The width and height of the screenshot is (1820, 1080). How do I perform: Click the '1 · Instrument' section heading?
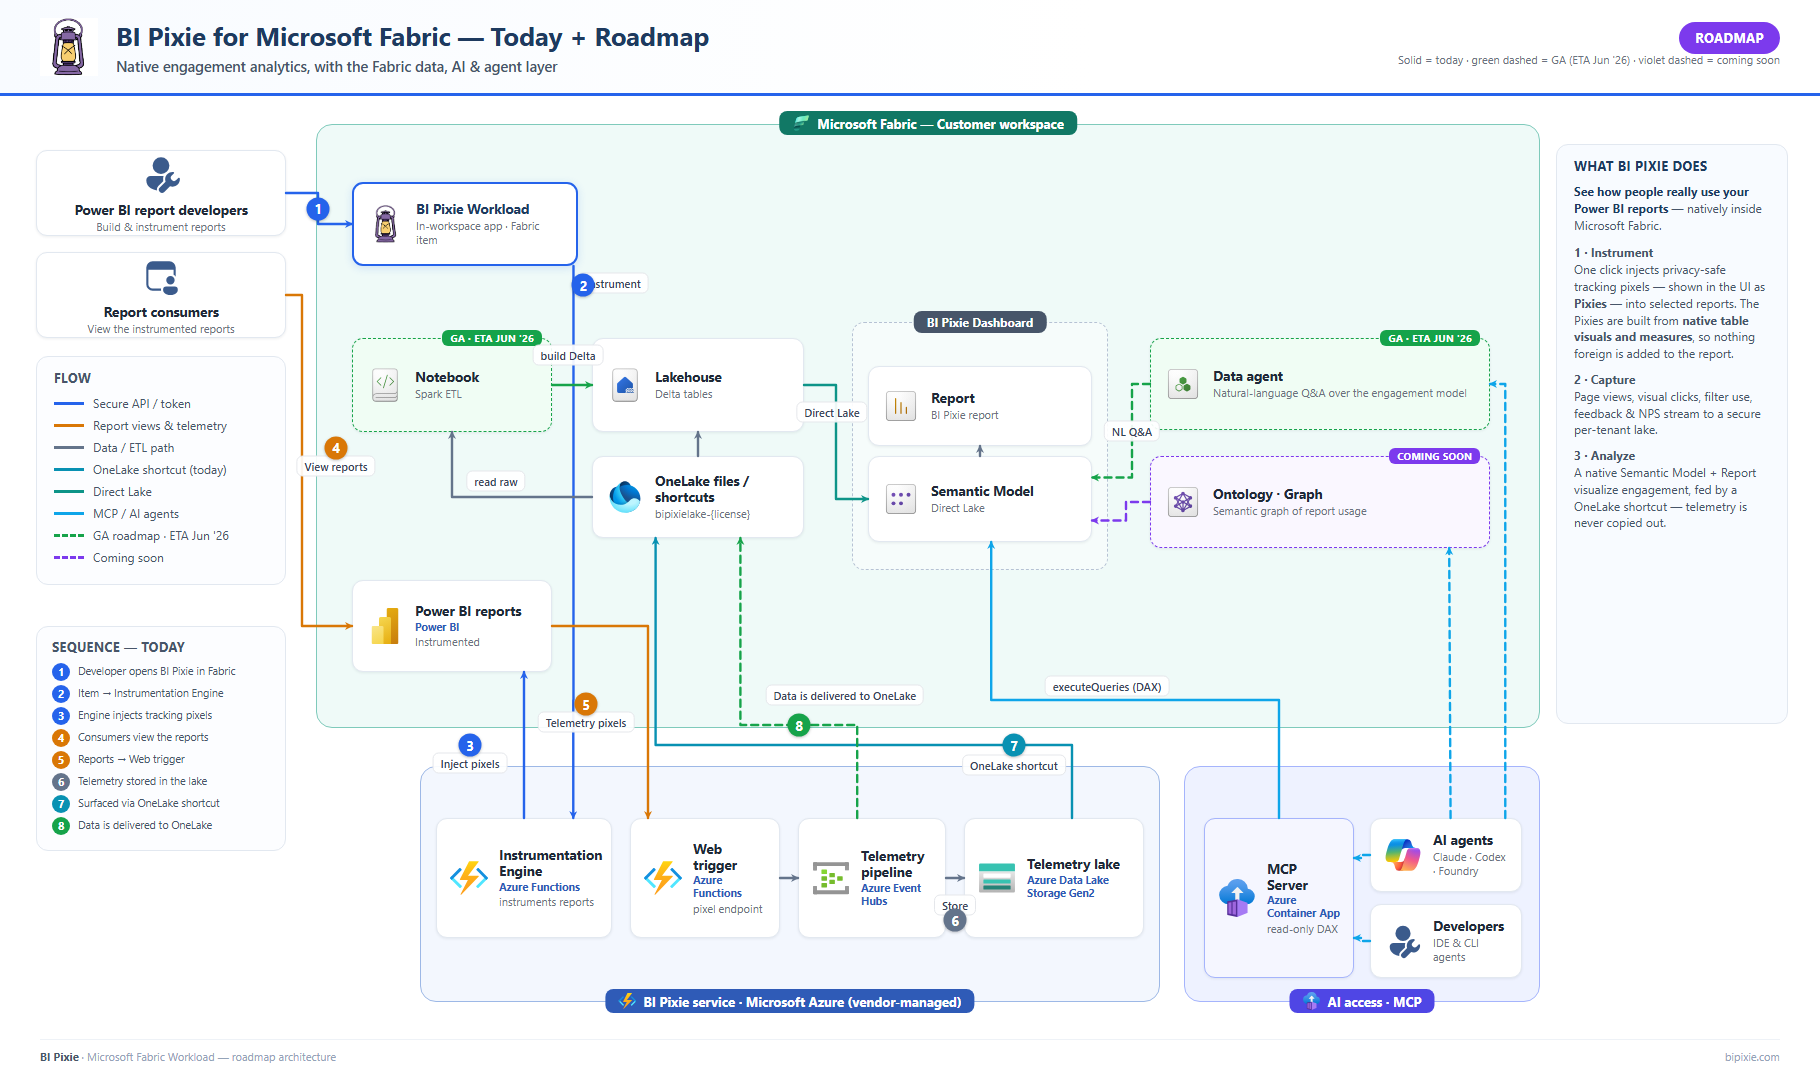(1613, 253)
